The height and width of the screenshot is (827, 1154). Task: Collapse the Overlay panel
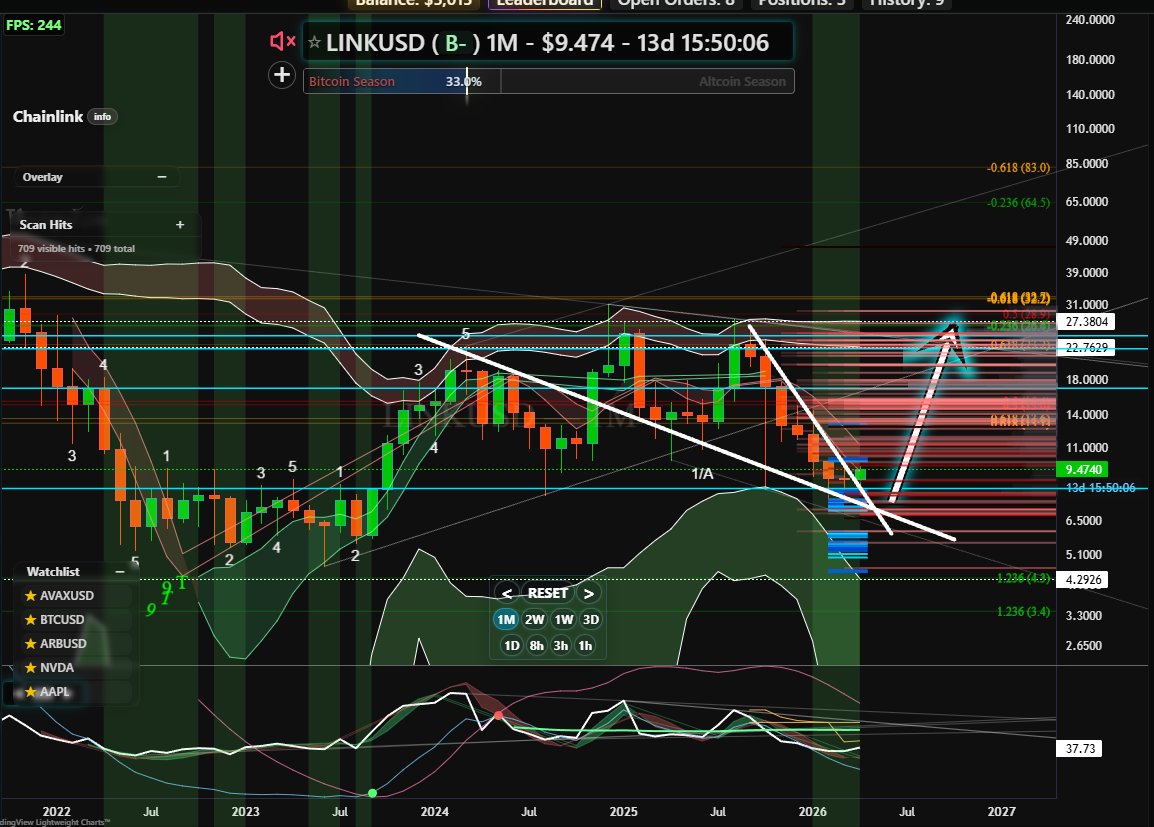162,177
